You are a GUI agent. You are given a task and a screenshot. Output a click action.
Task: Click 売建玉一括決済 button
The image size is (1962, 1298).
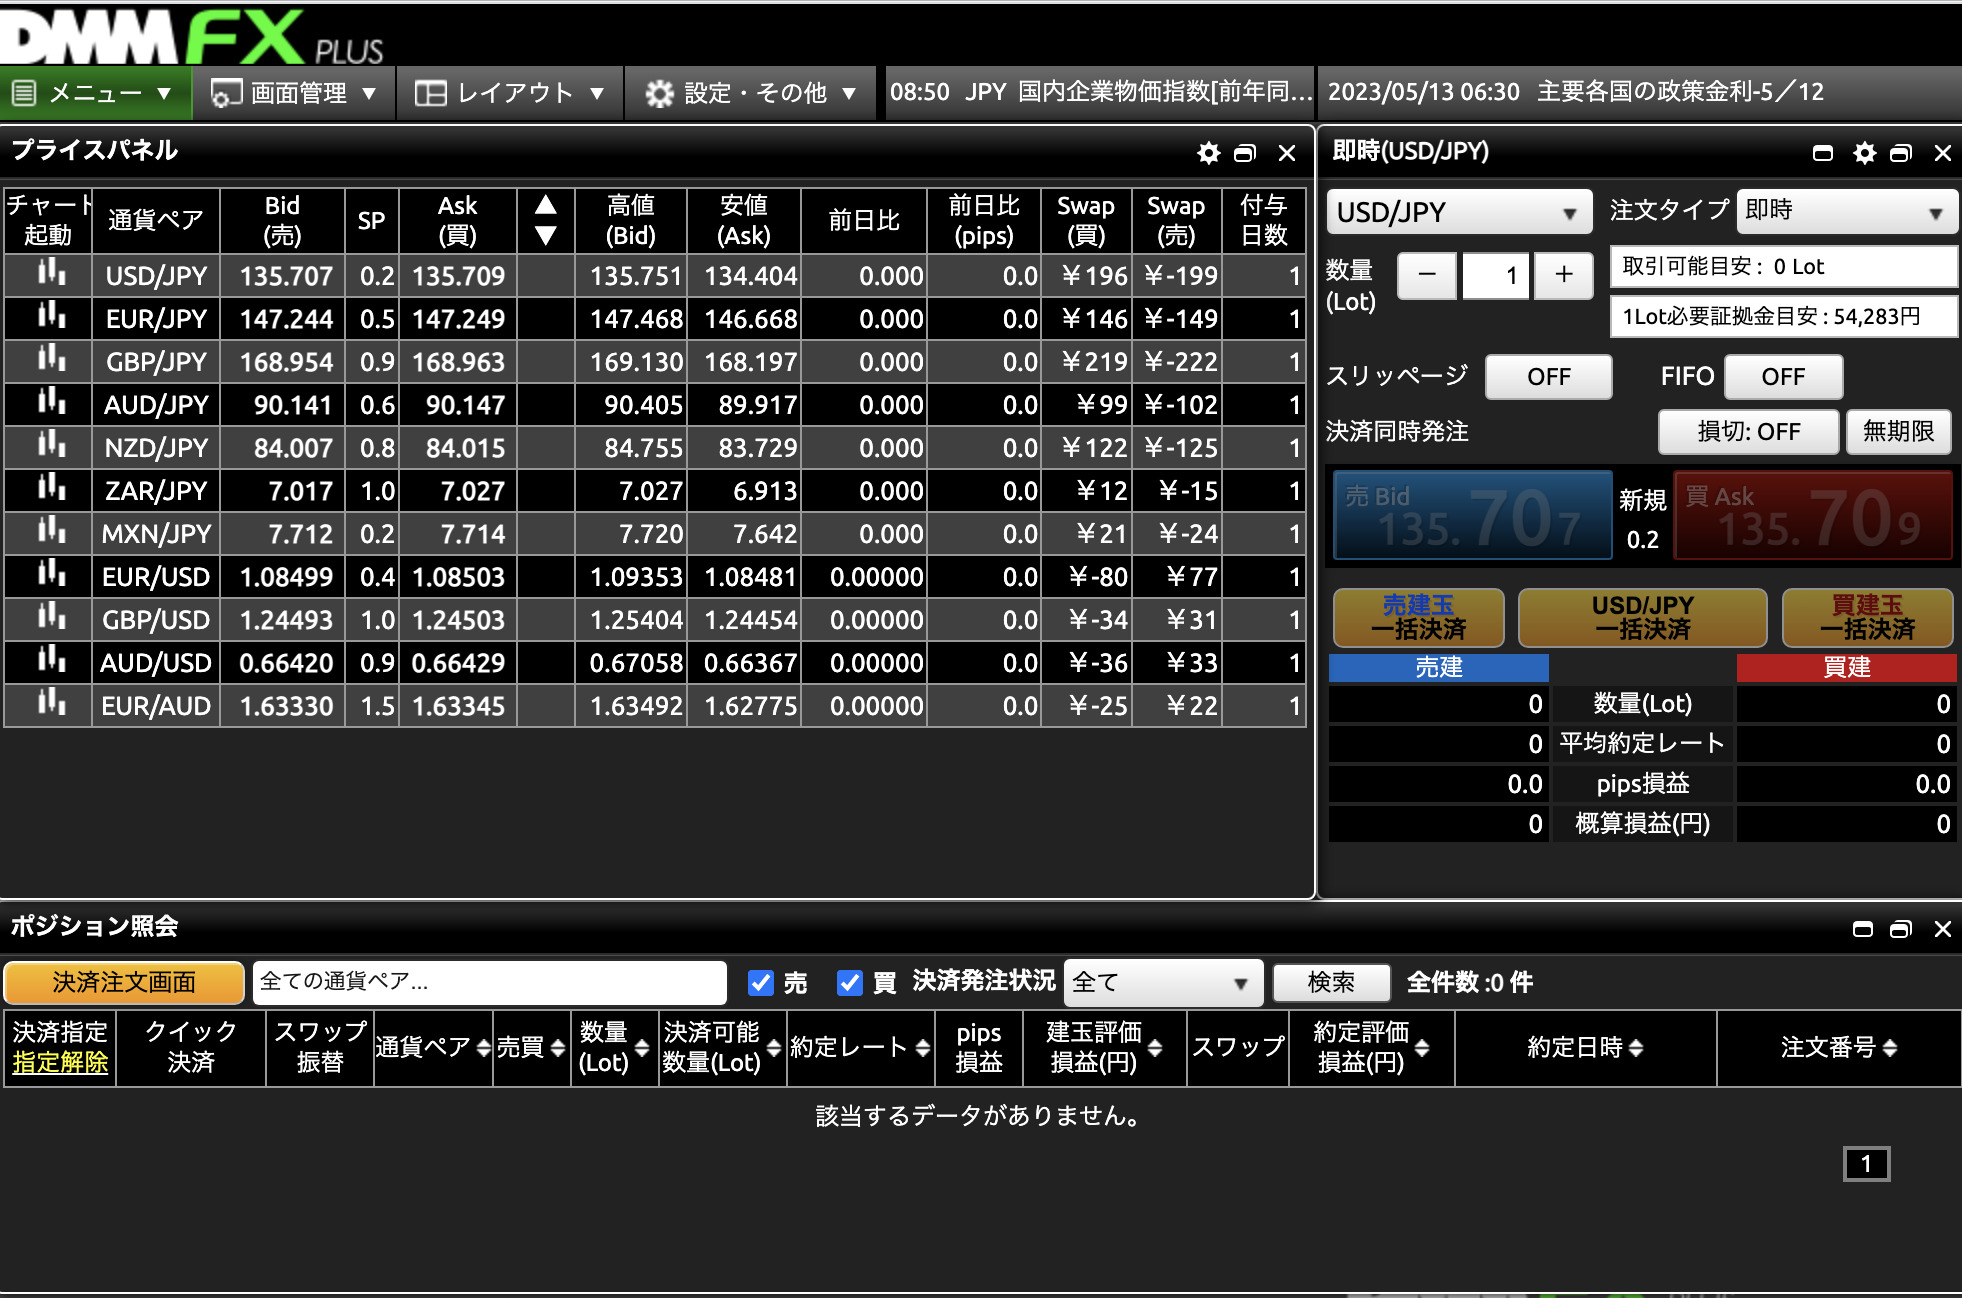coord(1418,617)
